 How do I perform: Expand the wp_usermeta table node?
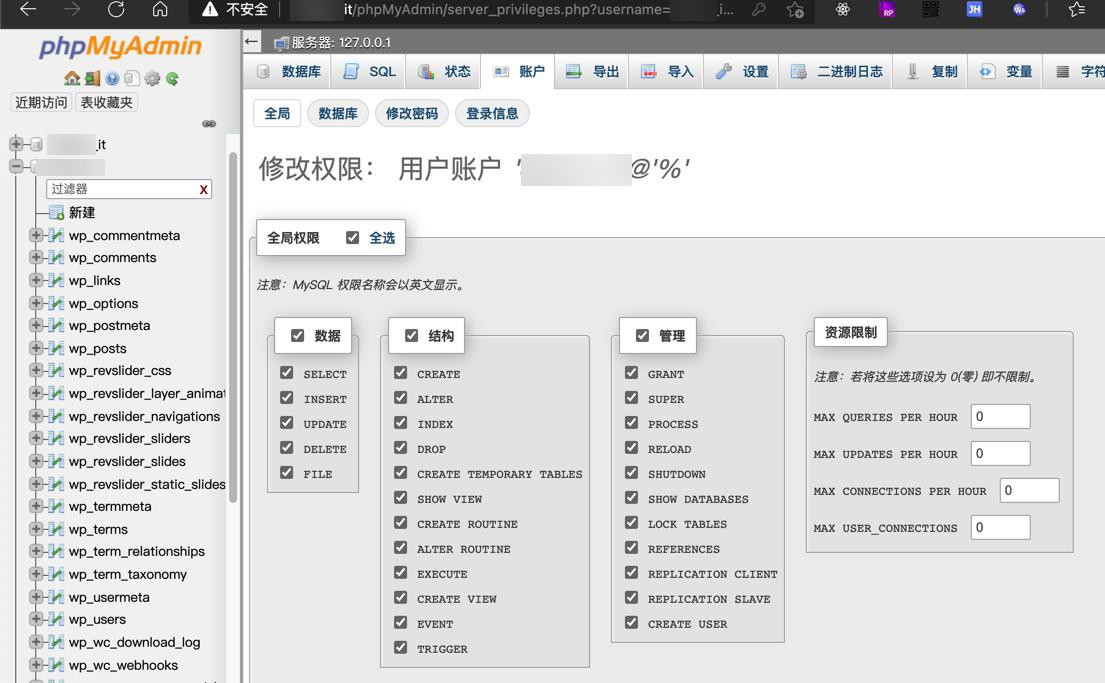35,596
